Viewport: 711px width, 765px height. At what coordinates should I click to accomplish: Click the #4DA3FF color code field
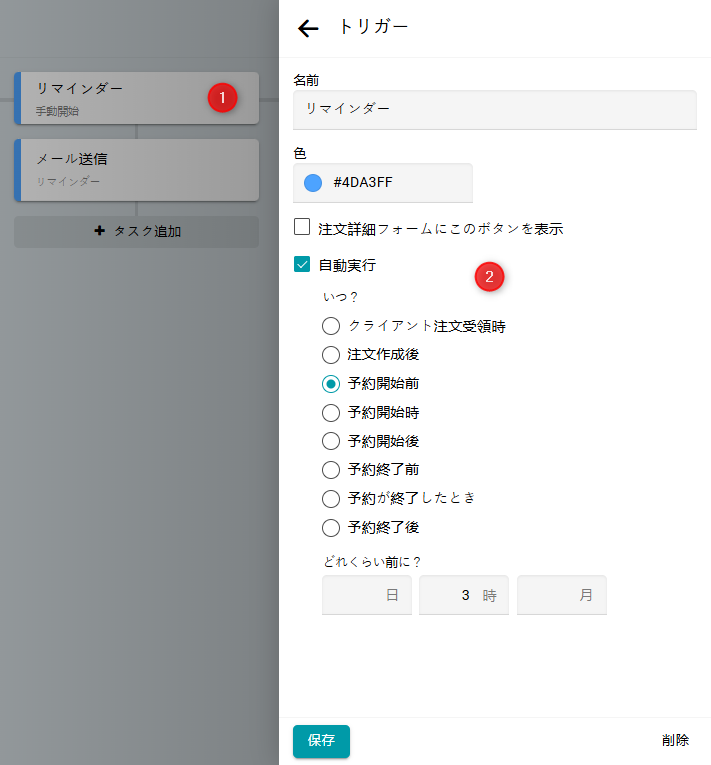click(383, 183)
